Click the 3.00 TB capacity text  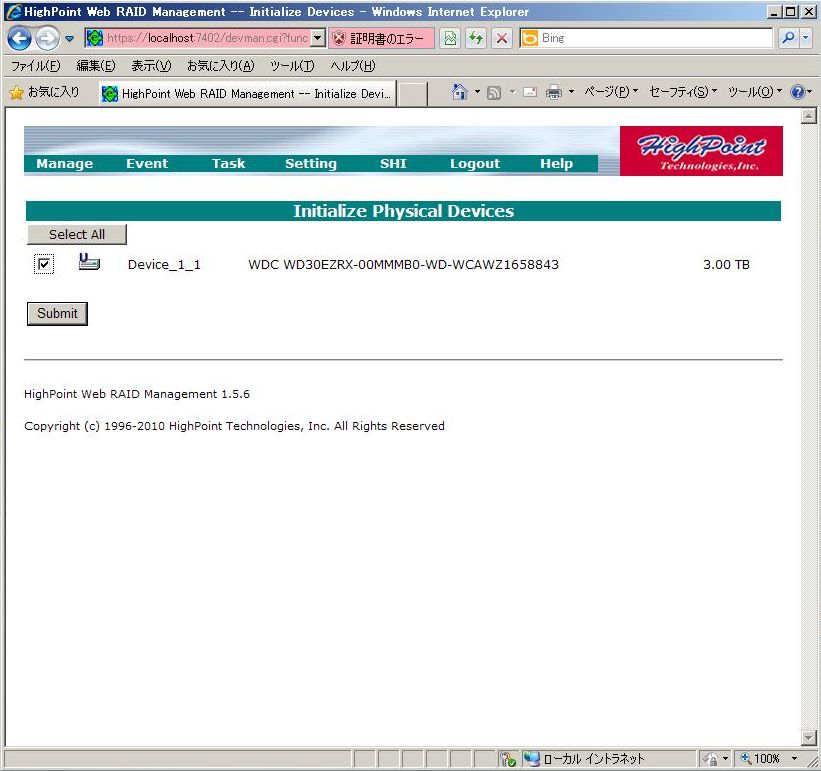click(726, 264)
